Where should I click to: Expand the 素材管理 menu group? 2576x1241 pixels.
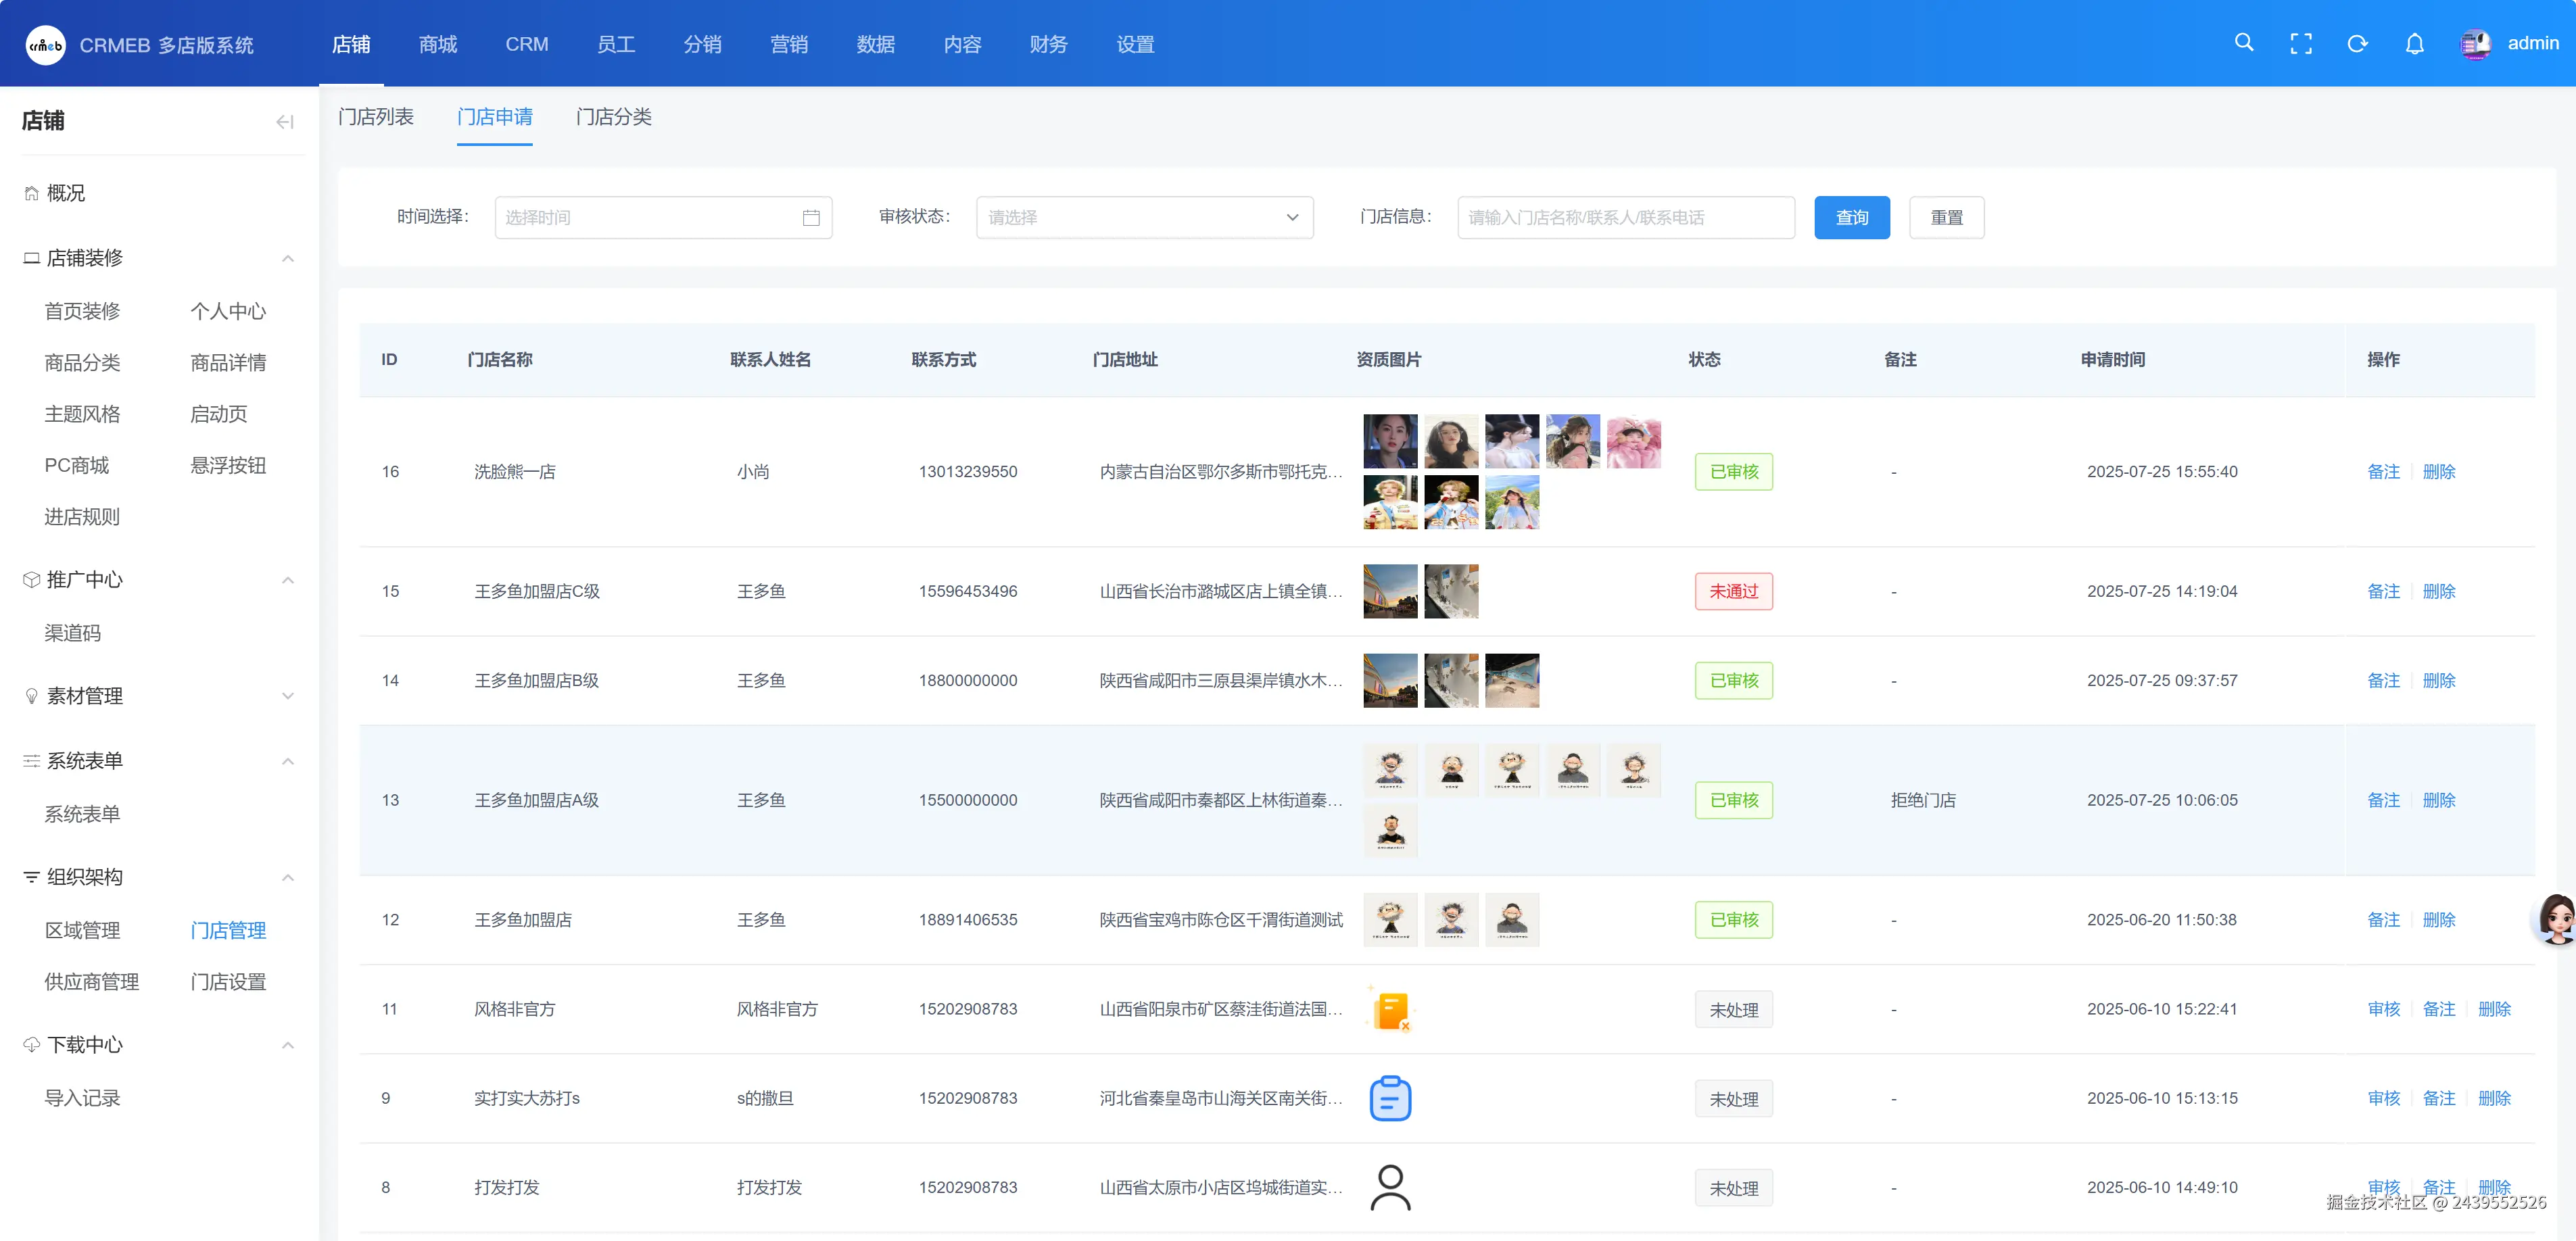point(288,696)
